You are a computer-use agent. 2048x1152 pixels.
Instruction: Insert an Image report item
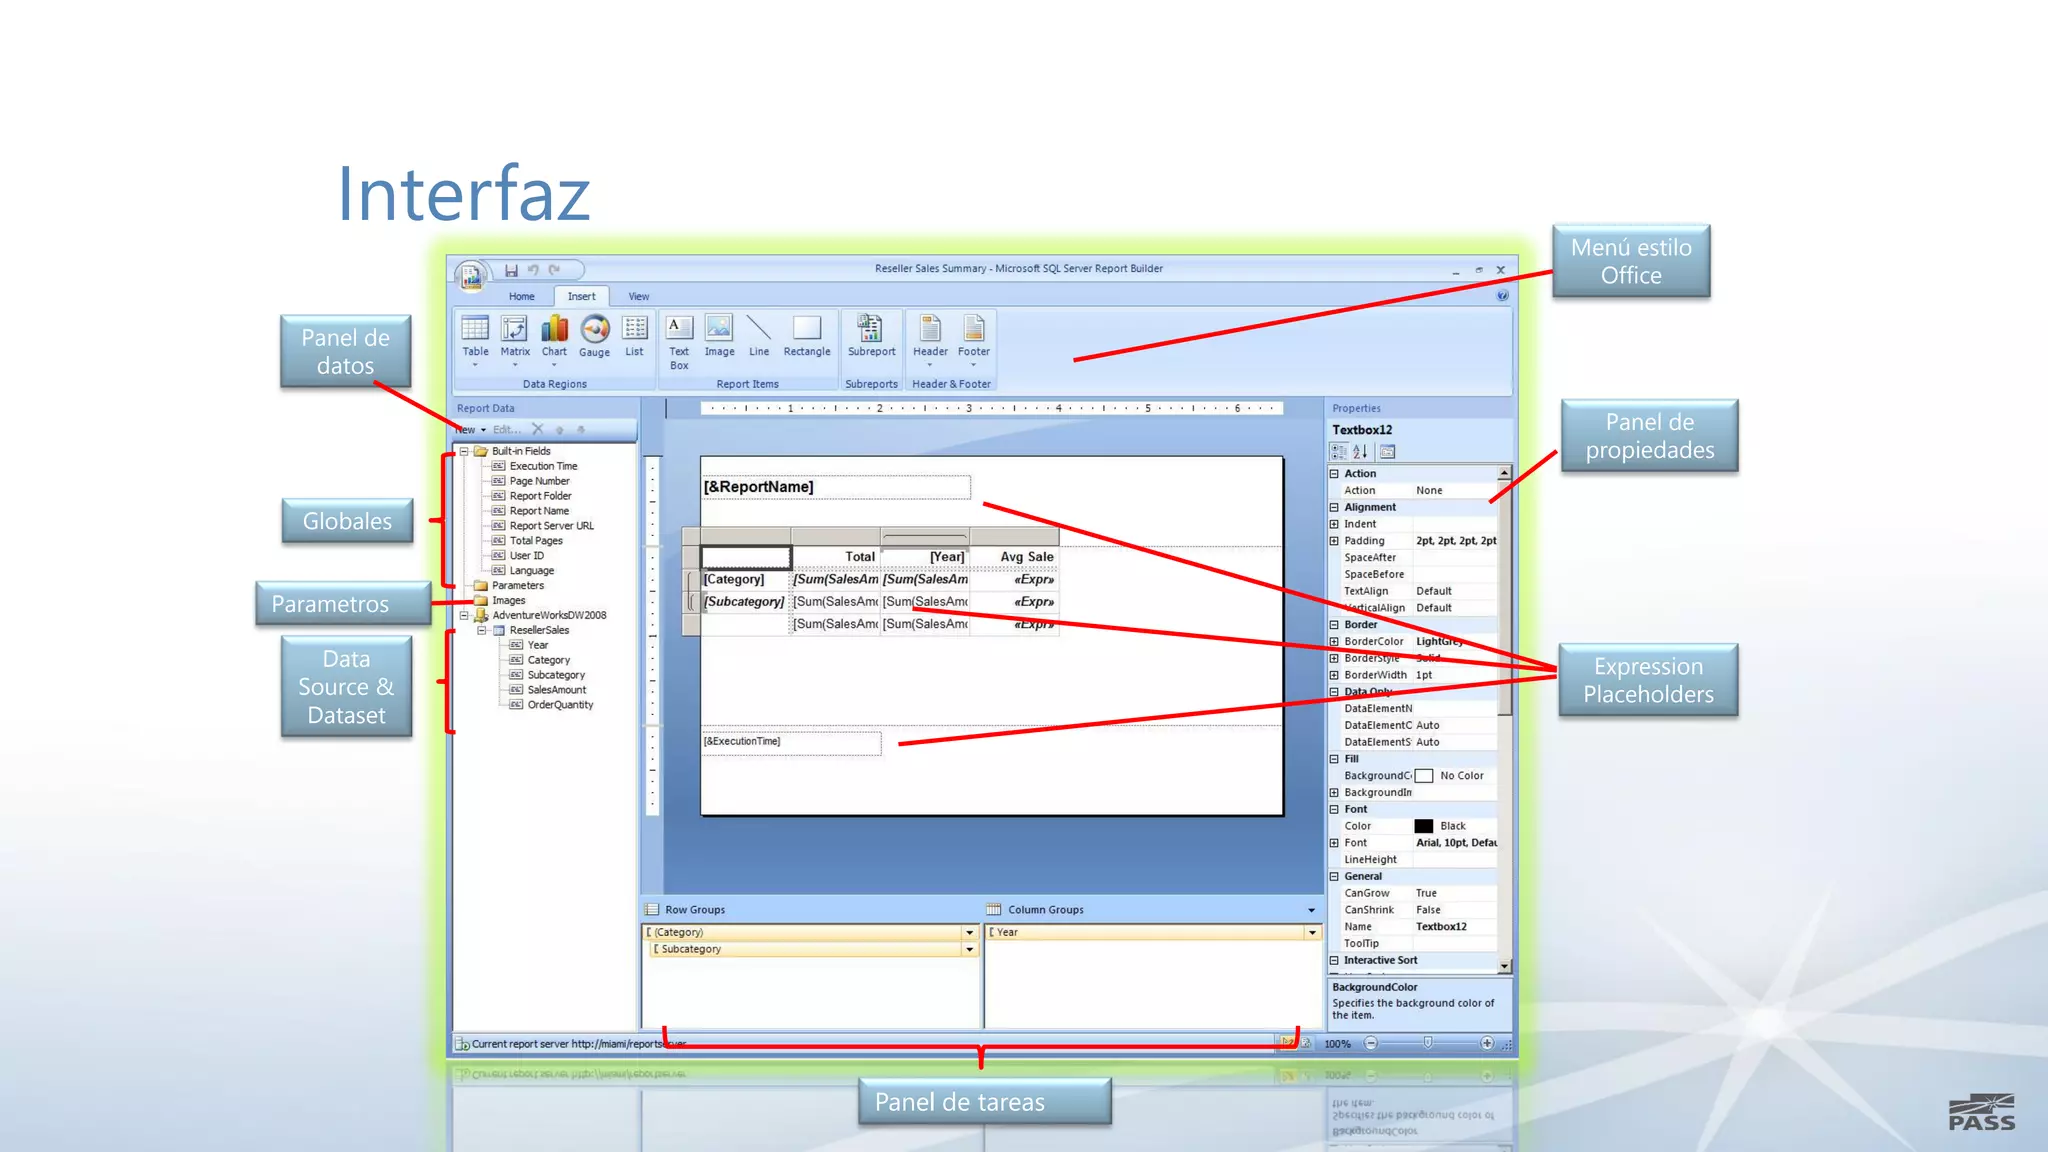(719, 336)
